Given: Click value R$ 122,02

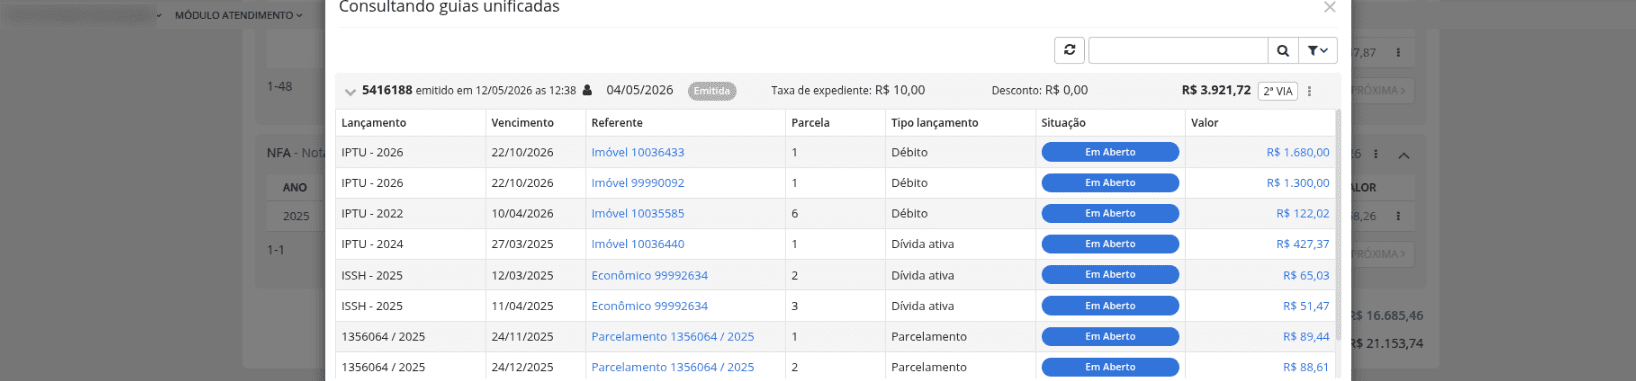Looking at the screenshot, I should click(x=1302, y=213).
